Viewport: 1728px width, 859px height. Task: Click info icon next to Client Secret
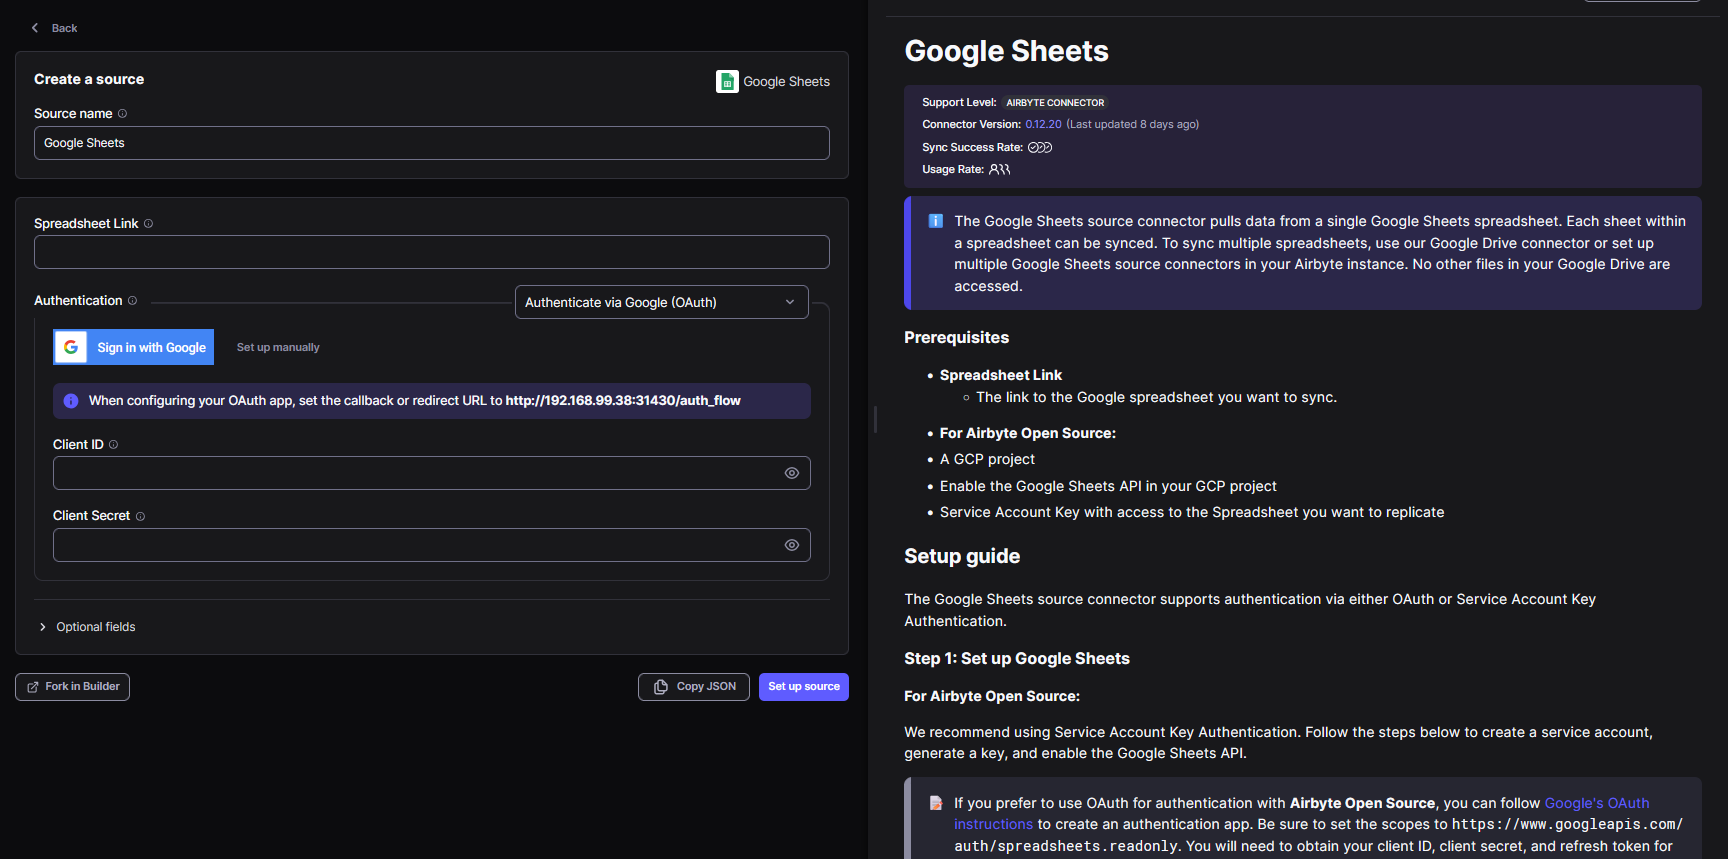tap(140, 517)
